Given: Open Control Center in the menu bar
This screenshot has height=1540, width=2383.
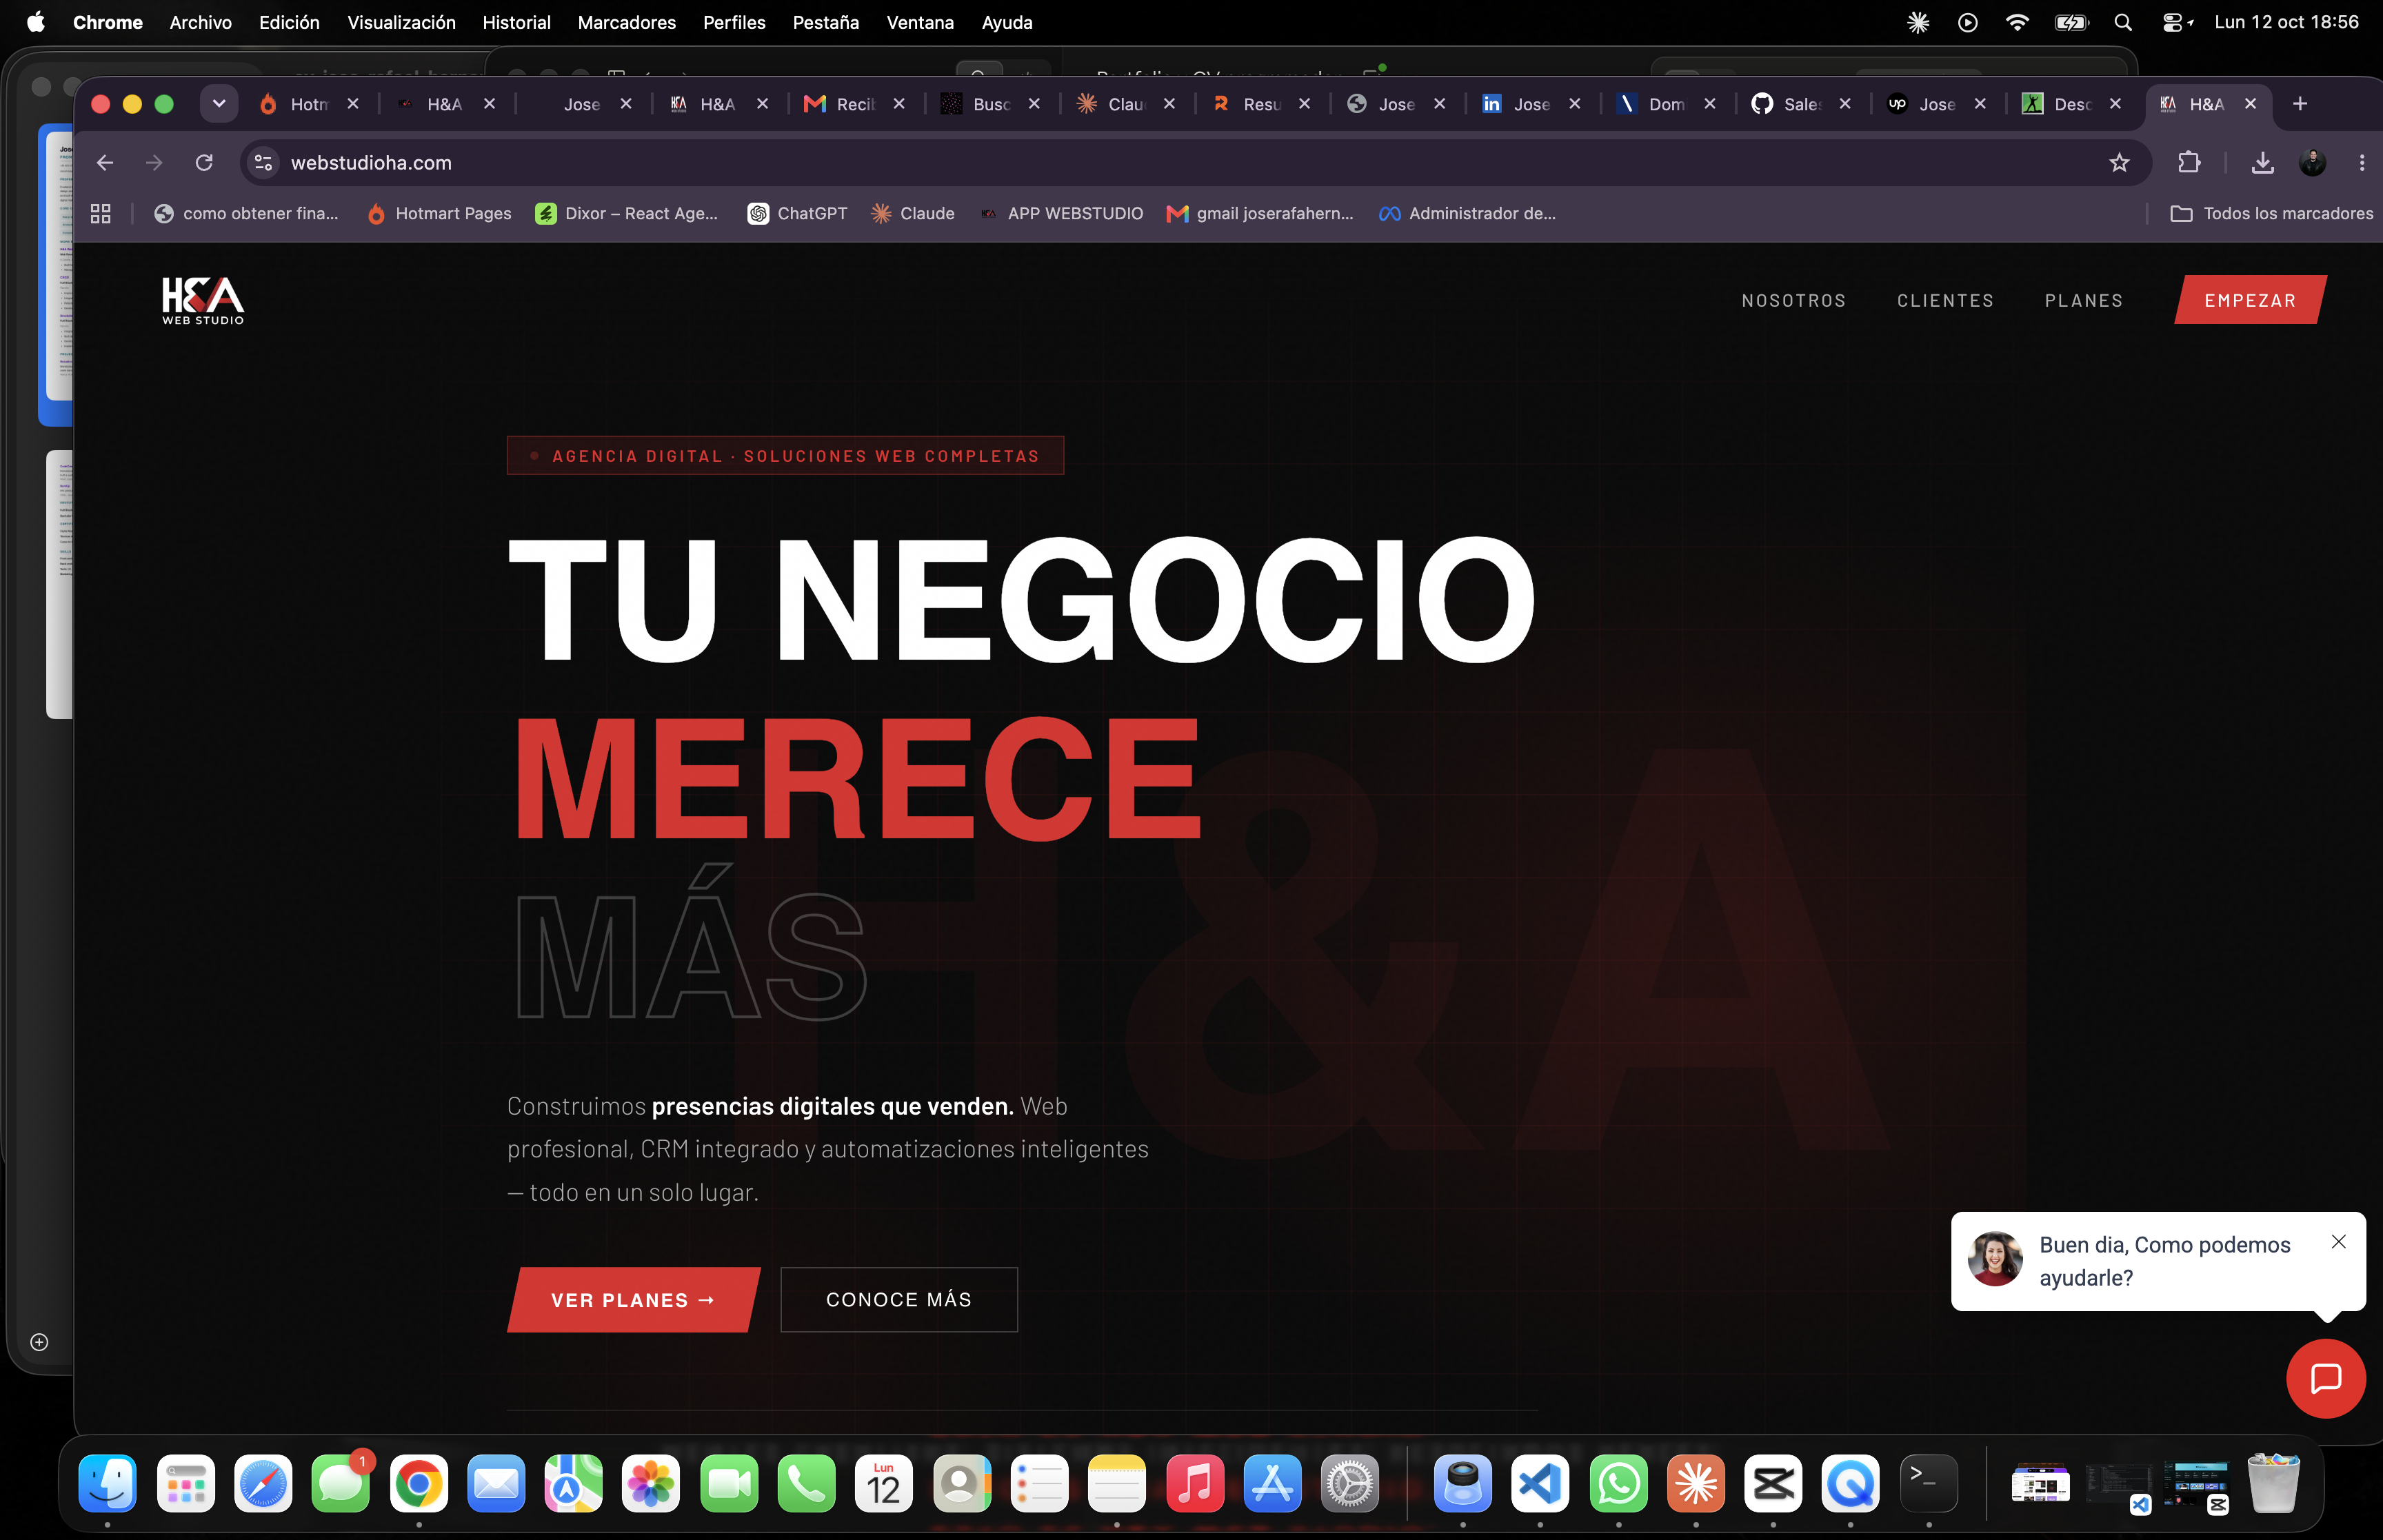Looking at the screenshot, I should tap(2171, 22).
